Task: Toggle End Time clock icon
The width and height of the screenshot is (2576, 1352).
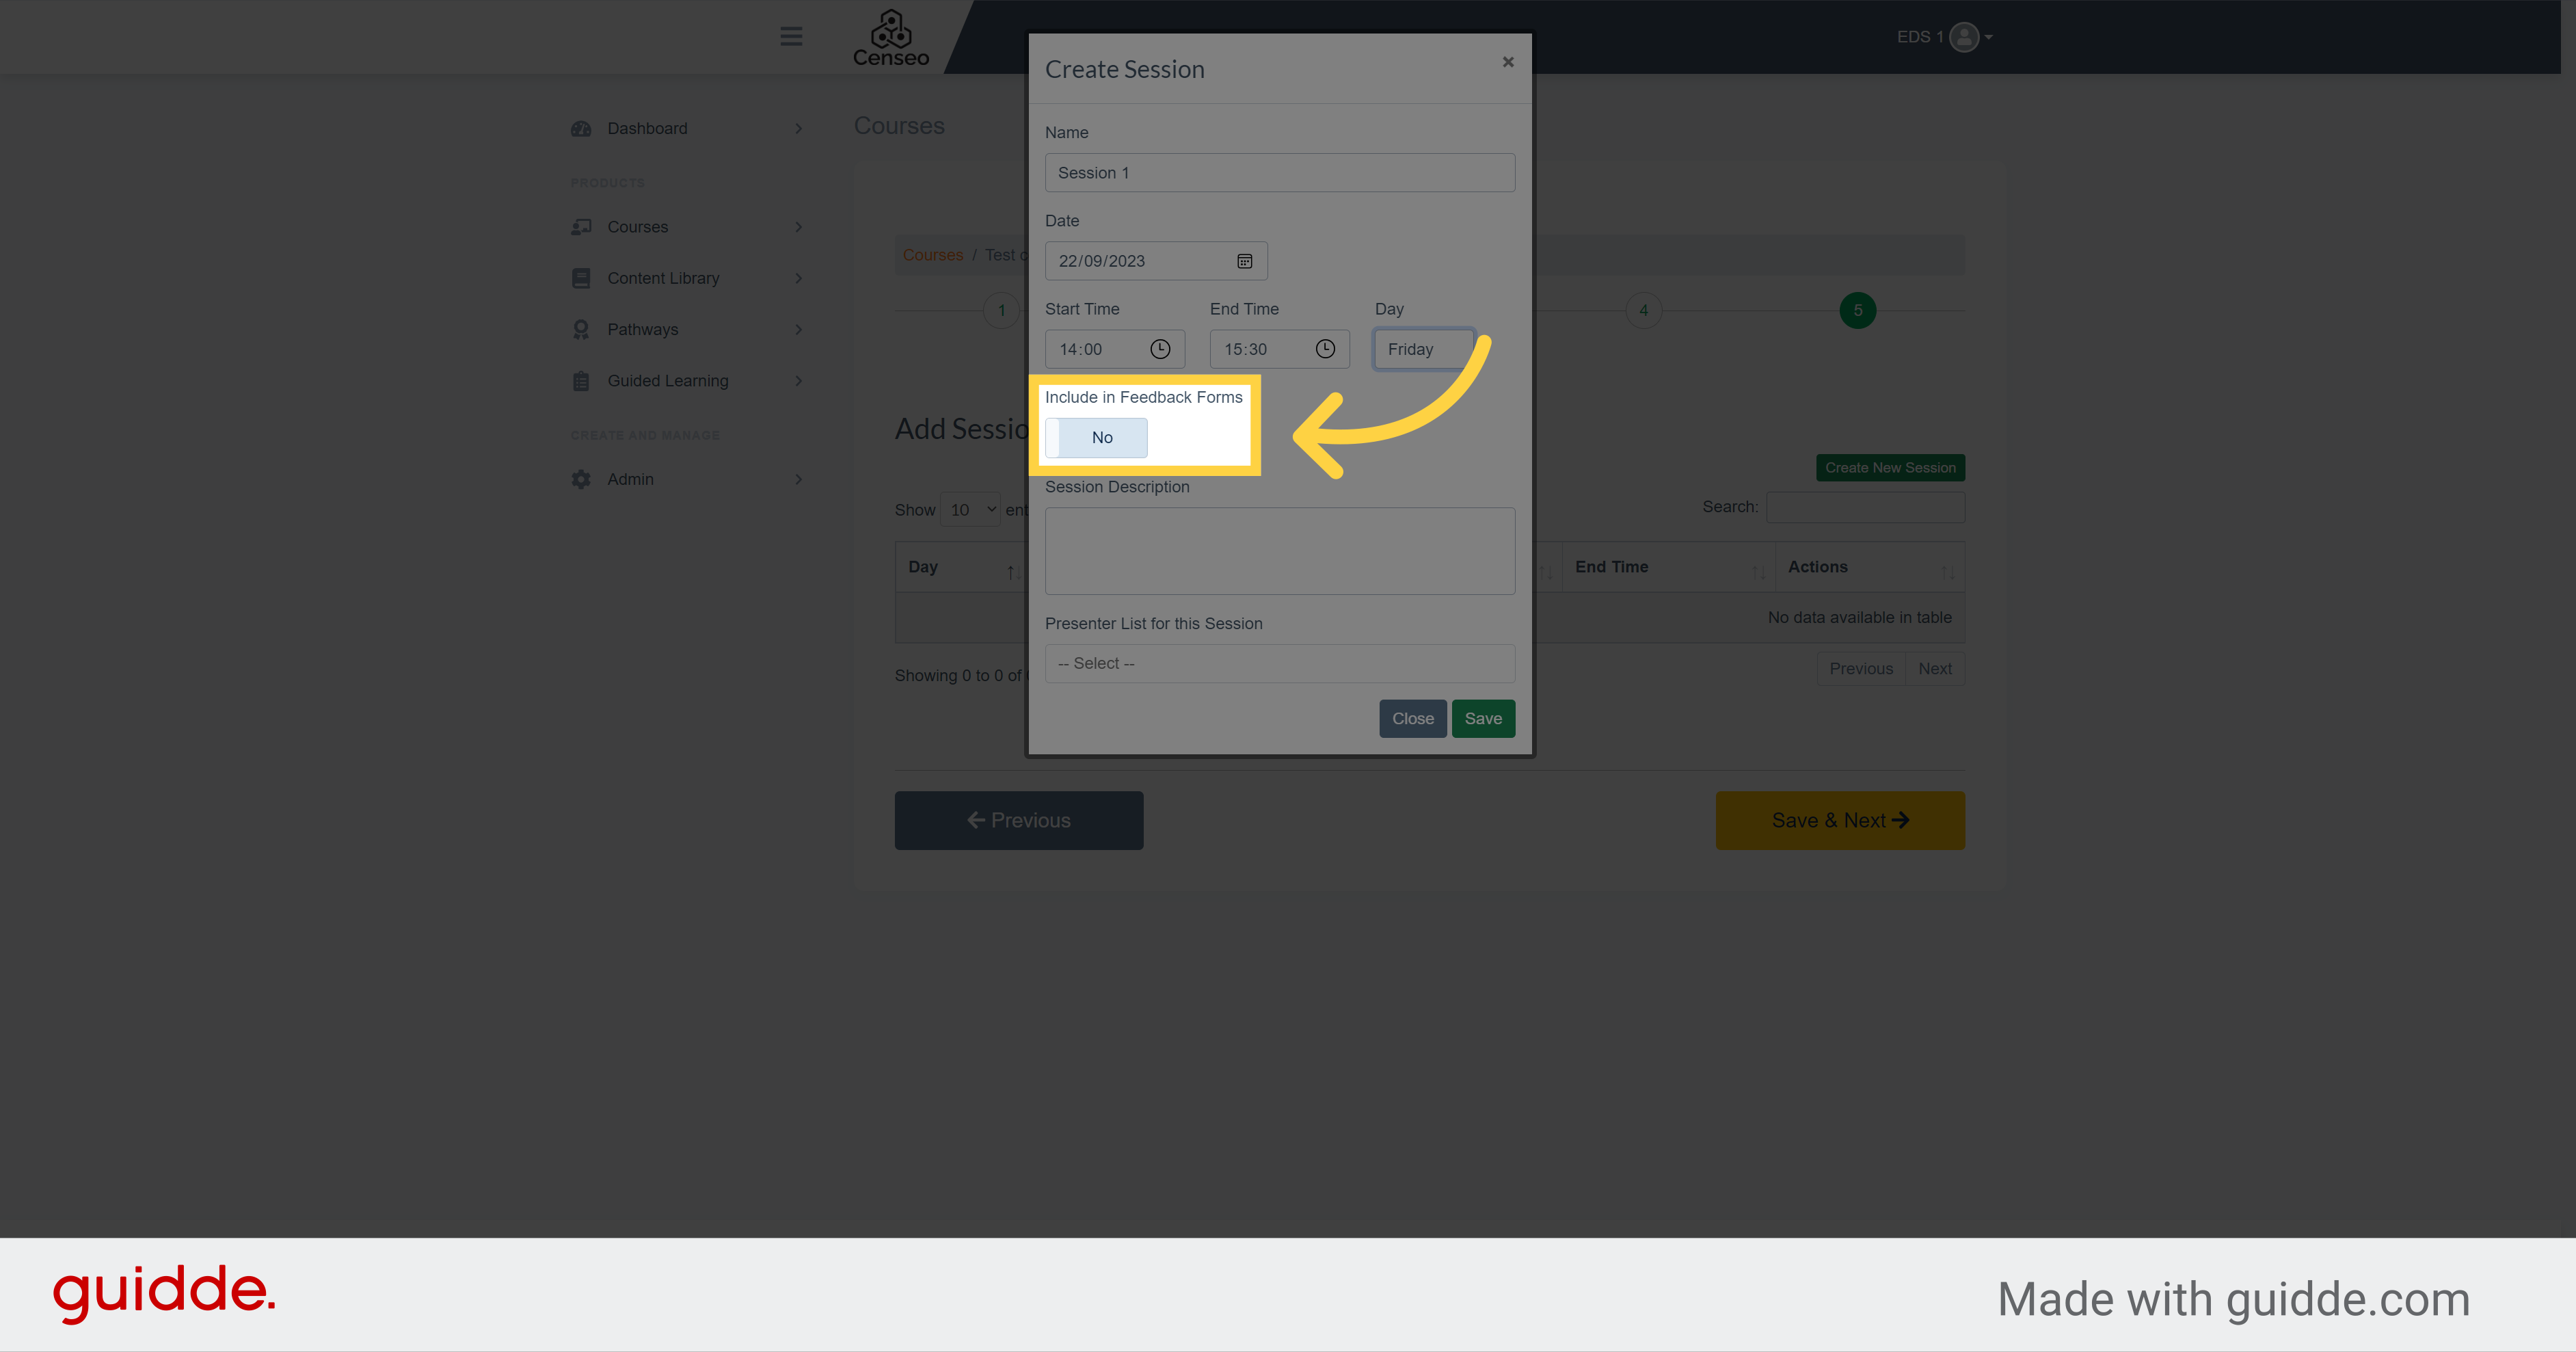Action: 1326,349
